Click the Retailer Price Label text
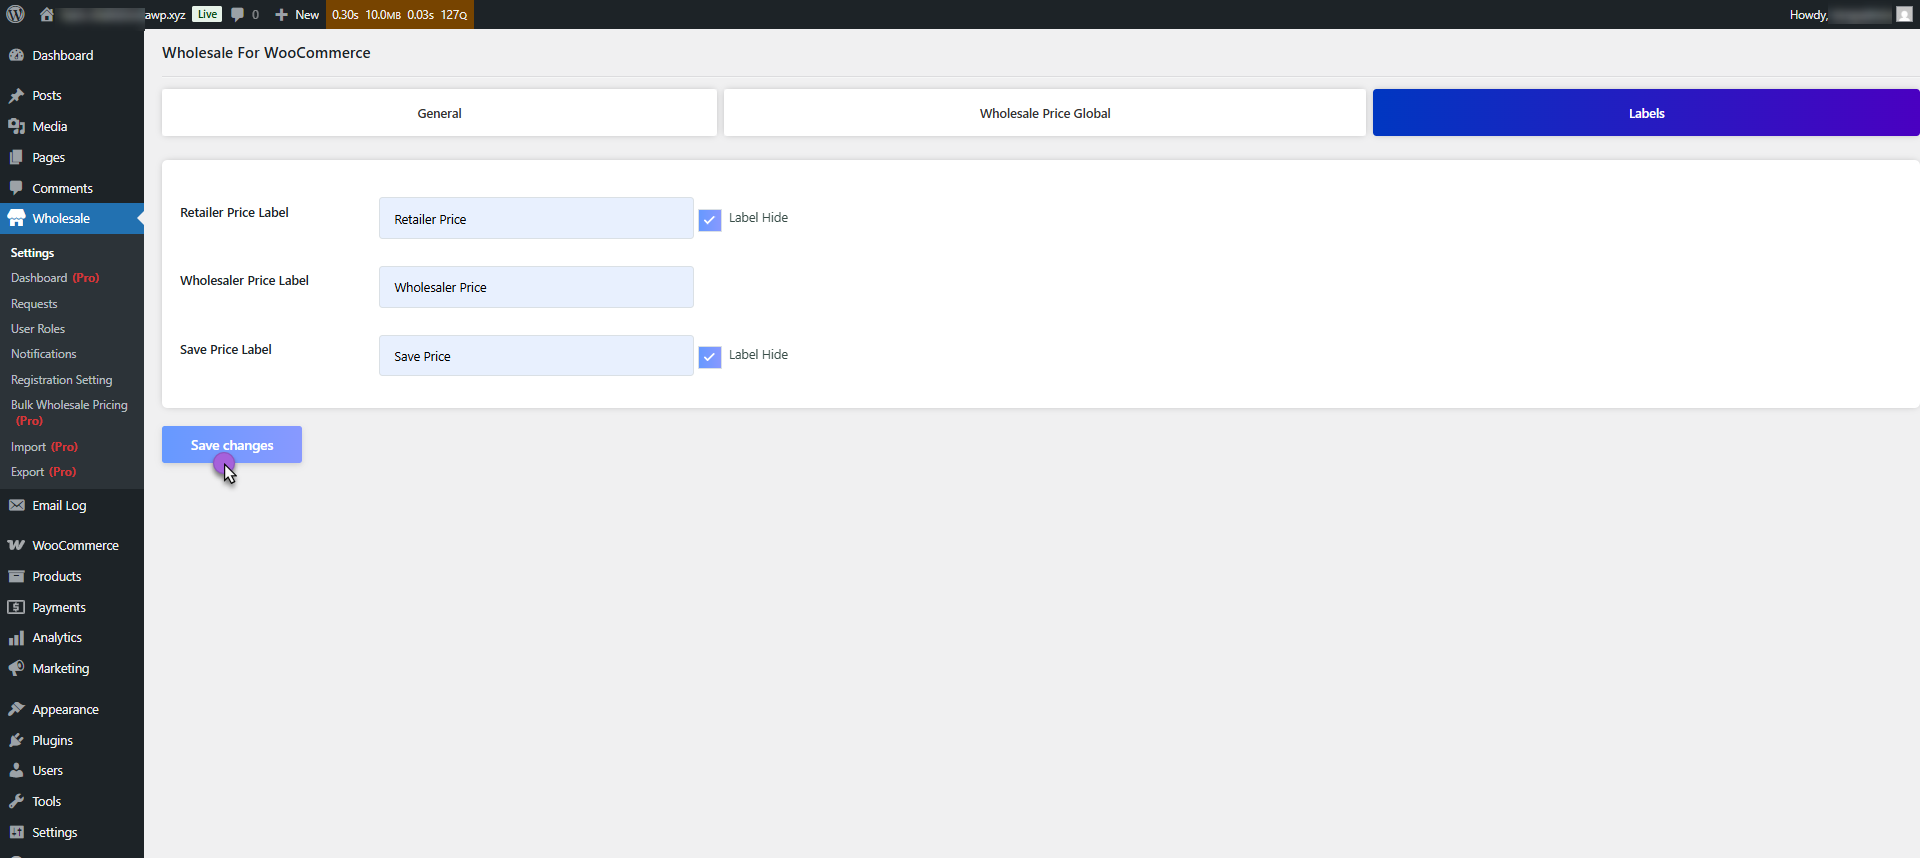Image resolution: width=1920 pixels, height=858 pixels. tap(234, 212)
